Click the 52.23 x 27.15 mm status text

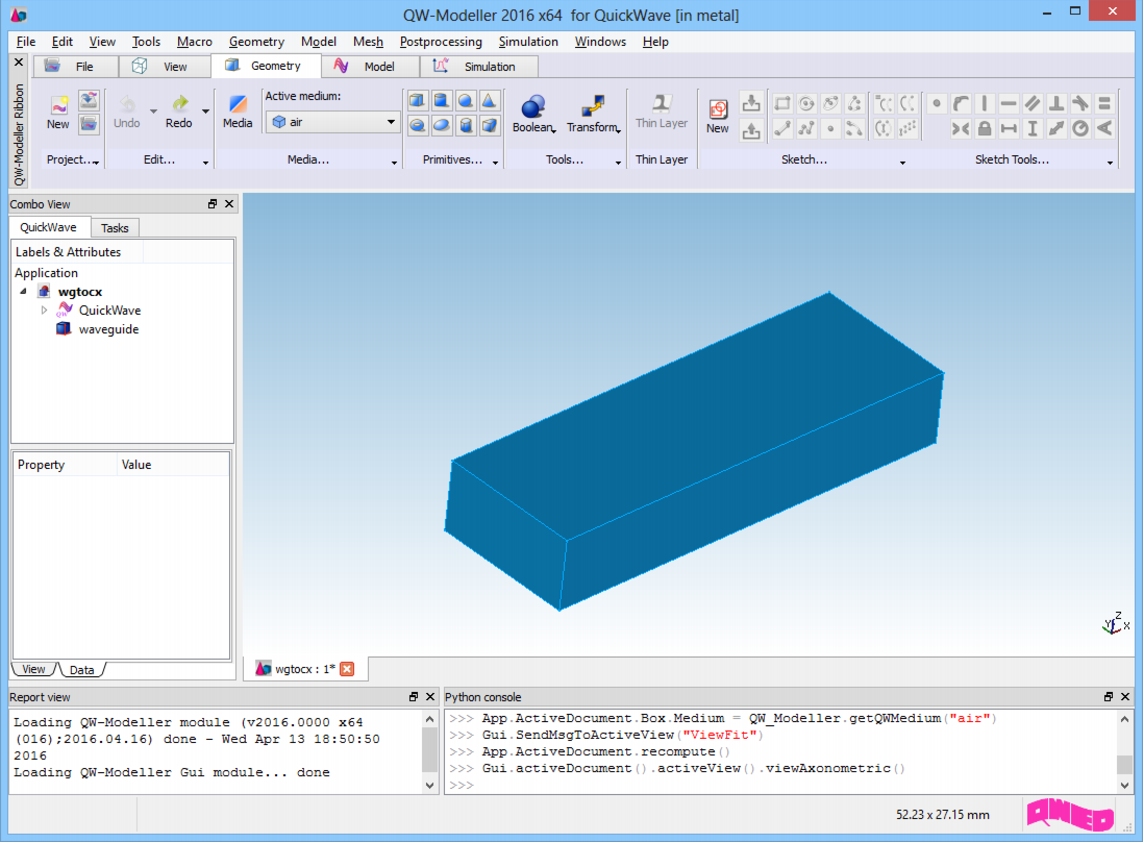(x=943, y=815)
